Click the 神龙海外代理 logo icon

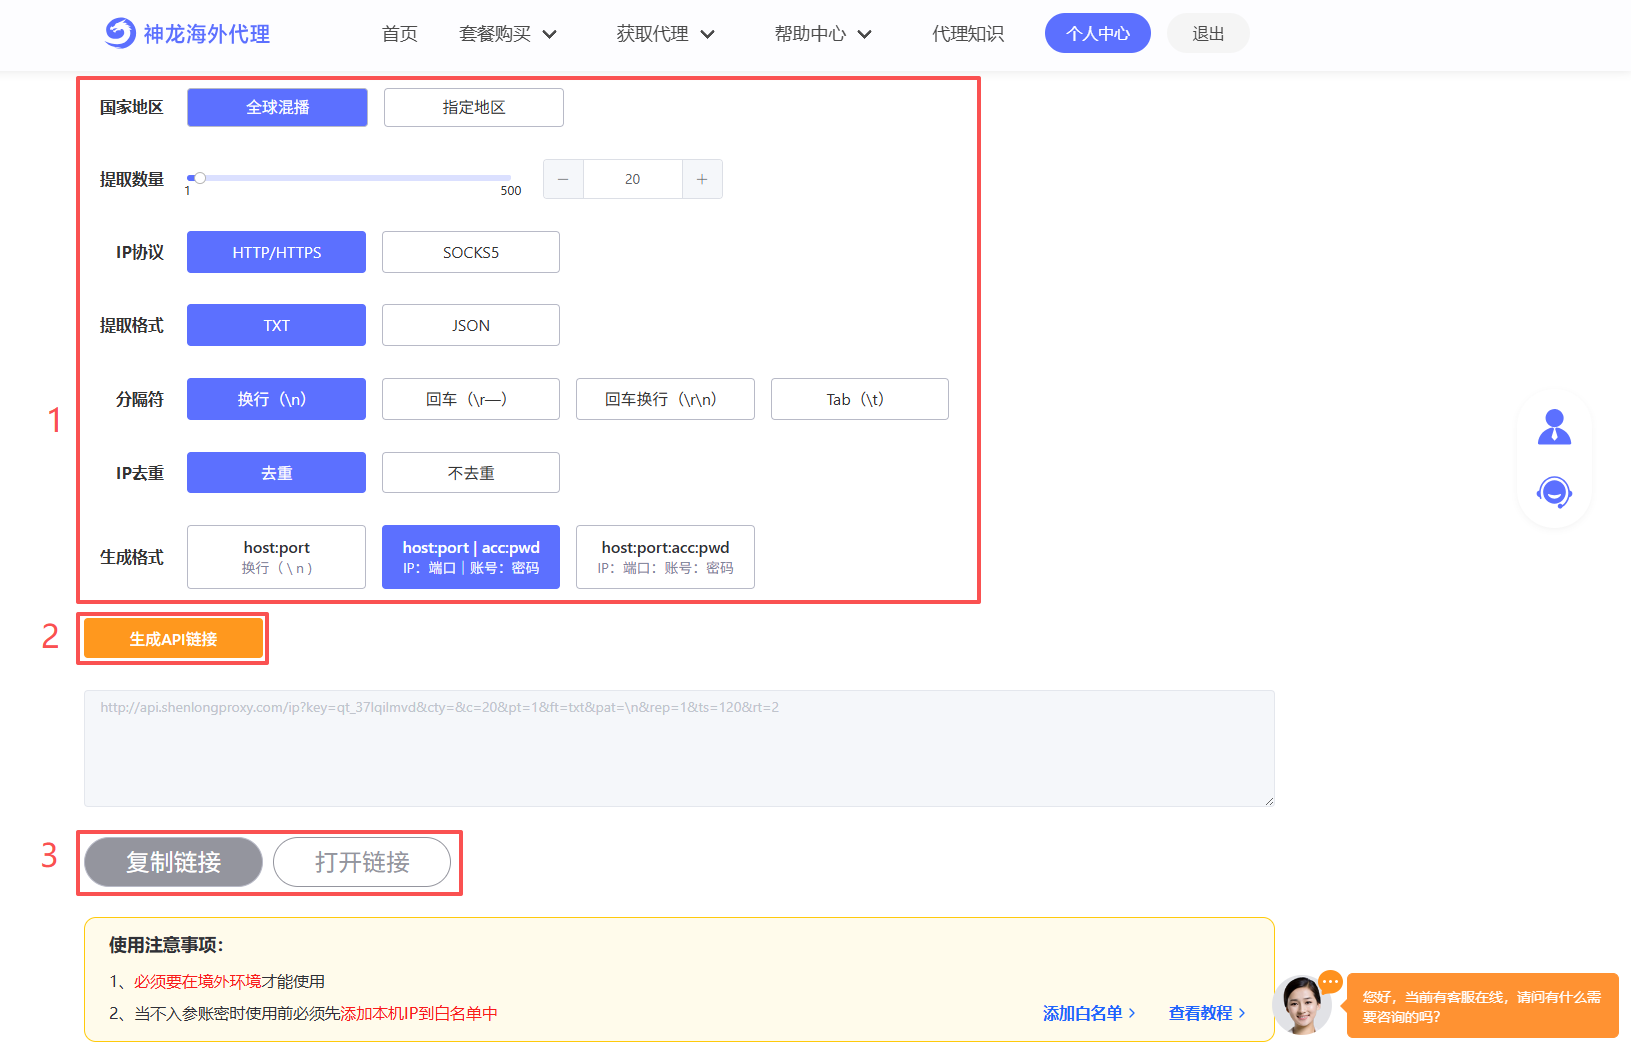pos(120,33)
